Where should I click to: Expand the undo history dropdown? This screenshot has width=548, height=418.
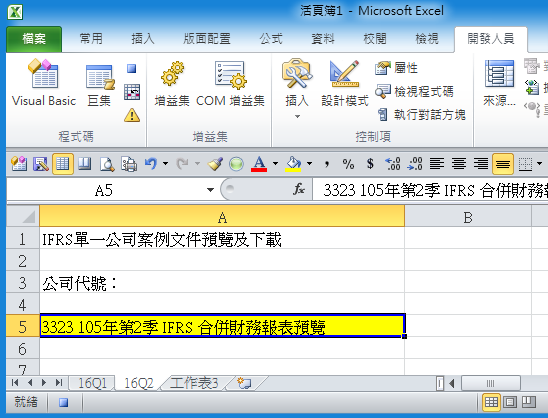166,163
